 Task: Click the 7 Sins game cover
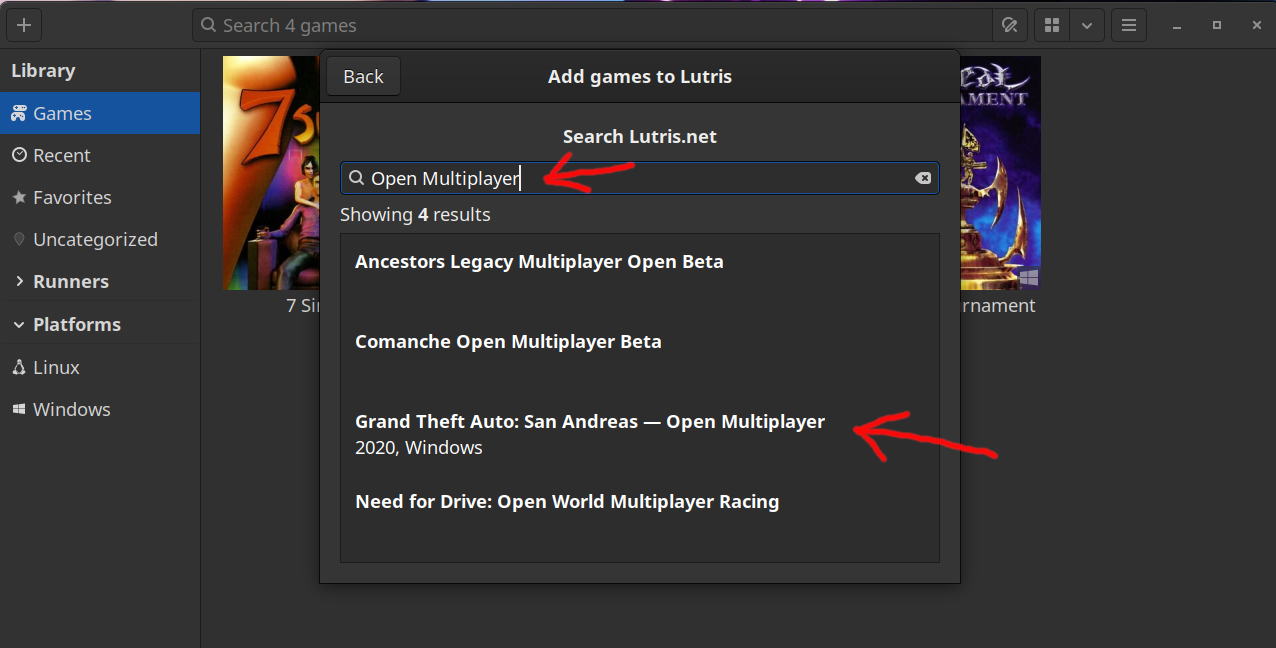click(x=271, y=173)
